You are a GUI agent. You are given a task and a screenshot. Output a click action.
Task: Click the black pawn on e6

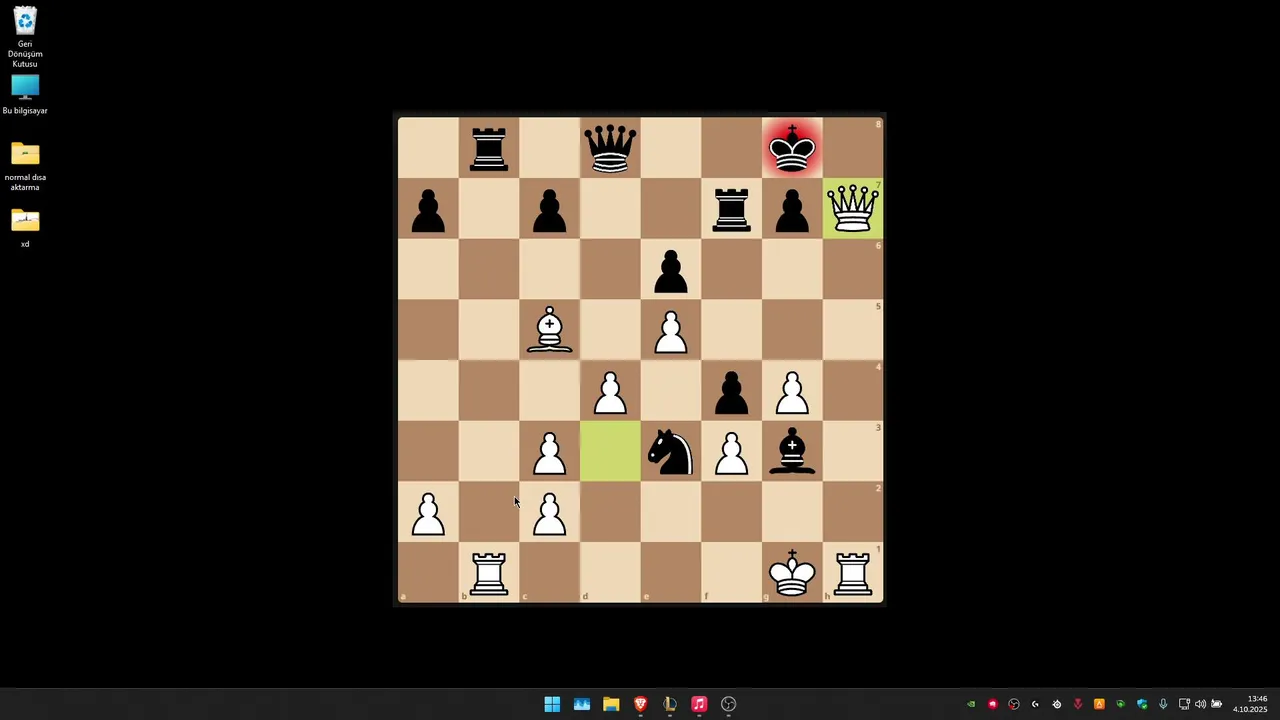coord(671,271)
